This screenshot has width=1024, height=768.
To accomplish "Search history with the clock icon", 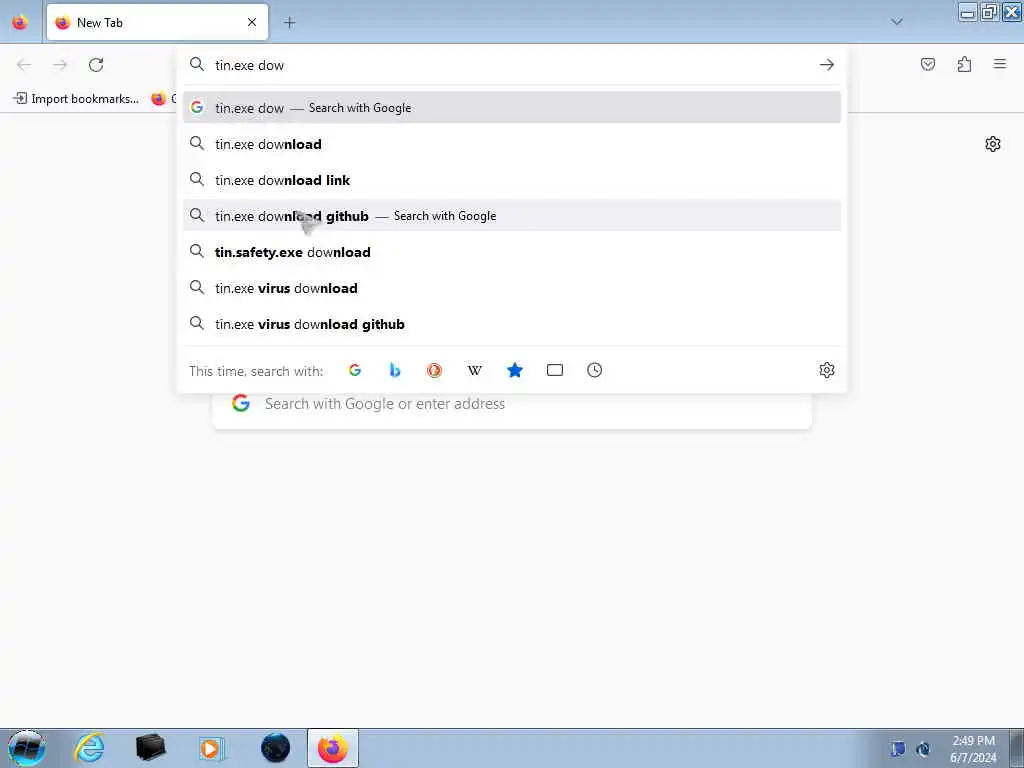I will pos(594,370).
